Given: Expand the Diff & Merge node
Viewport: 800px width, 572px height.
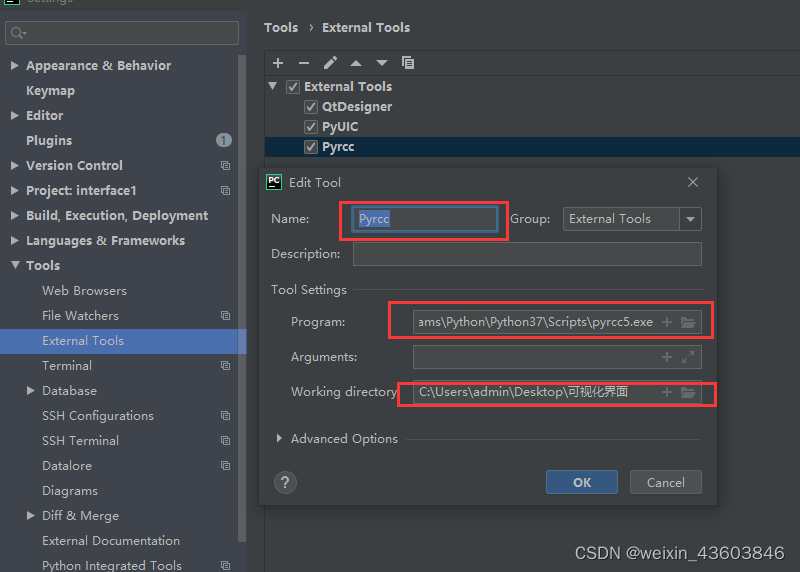Looking at the screenshot, I should 31,515.
